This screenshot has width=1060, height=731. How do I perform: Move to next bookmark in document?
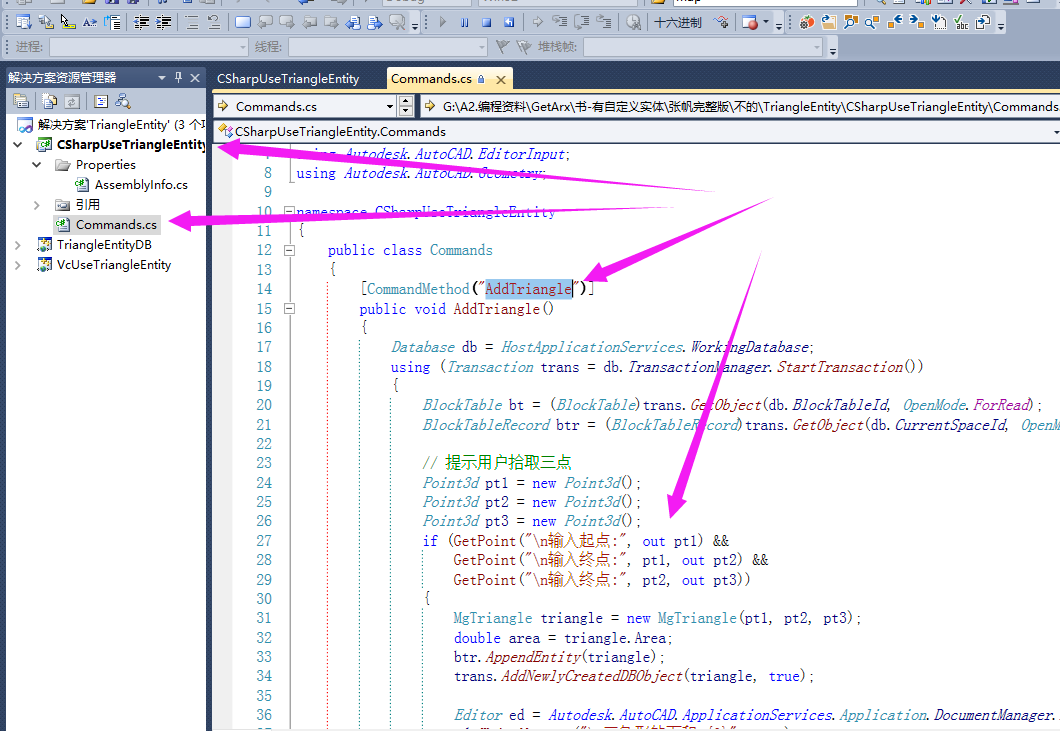pos(375,22)
